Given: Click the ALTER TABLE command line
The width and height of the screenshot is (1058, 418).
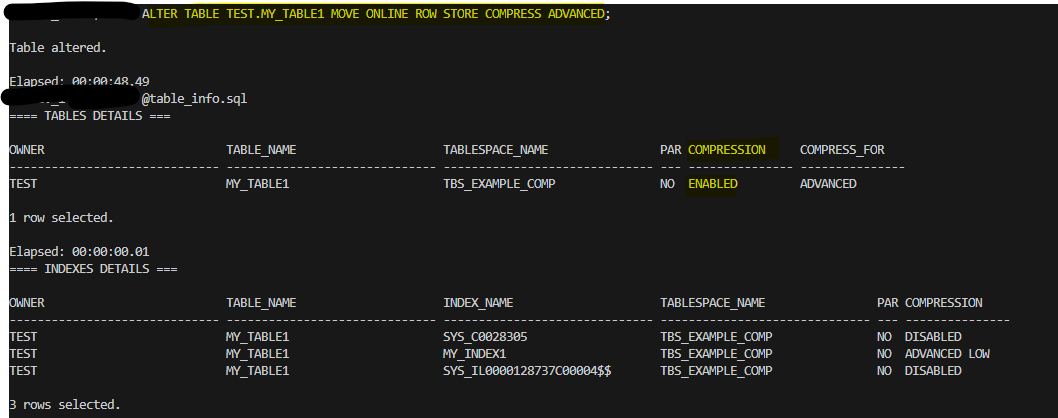Looking at the screenshot, I should [x=375, y=15].
